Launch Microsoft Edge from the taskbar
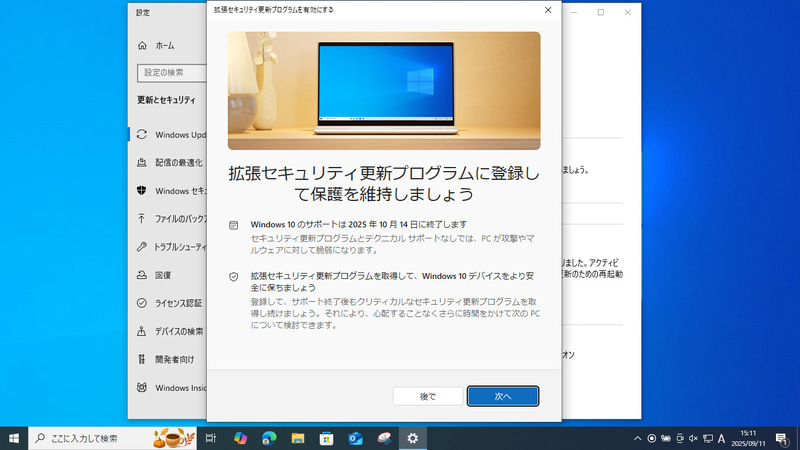The image size is (800, 450). click(x=269, y=438)
